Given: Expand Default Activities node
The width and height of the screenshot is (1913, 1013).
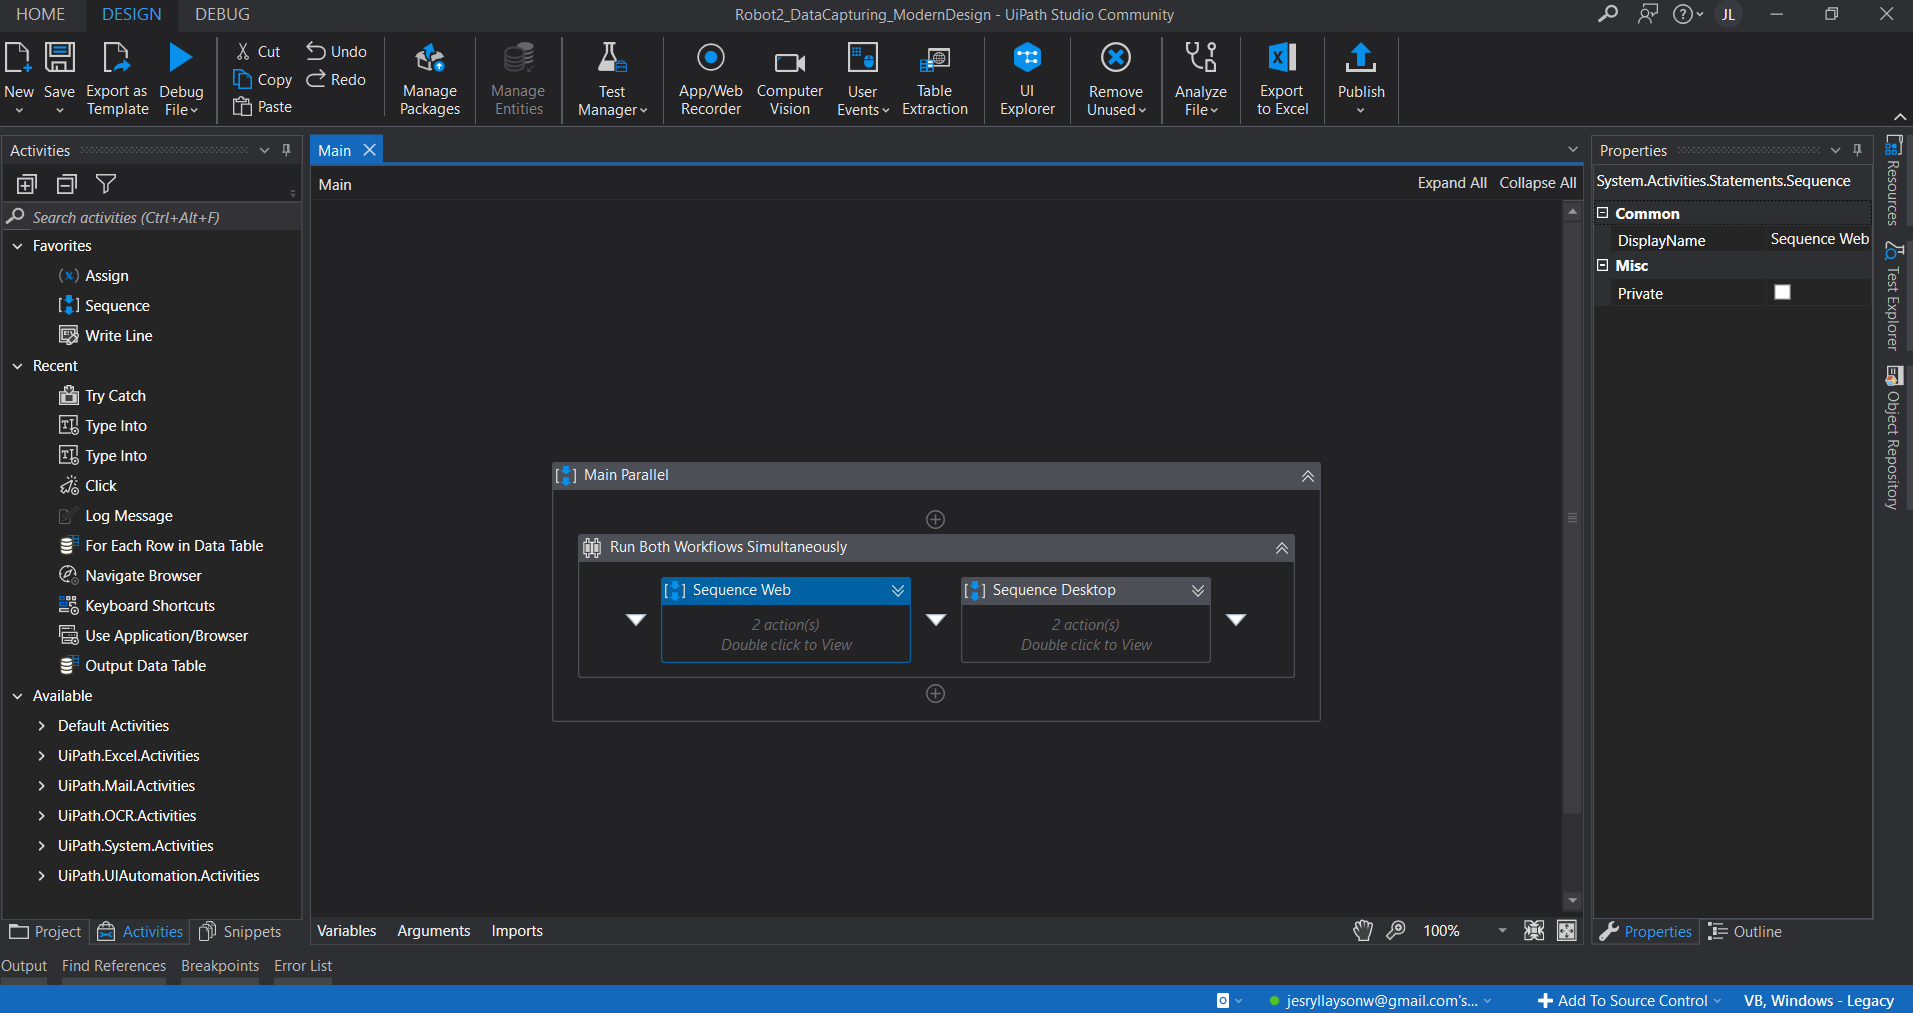Looking at the screenshot, I should (41, 726).
